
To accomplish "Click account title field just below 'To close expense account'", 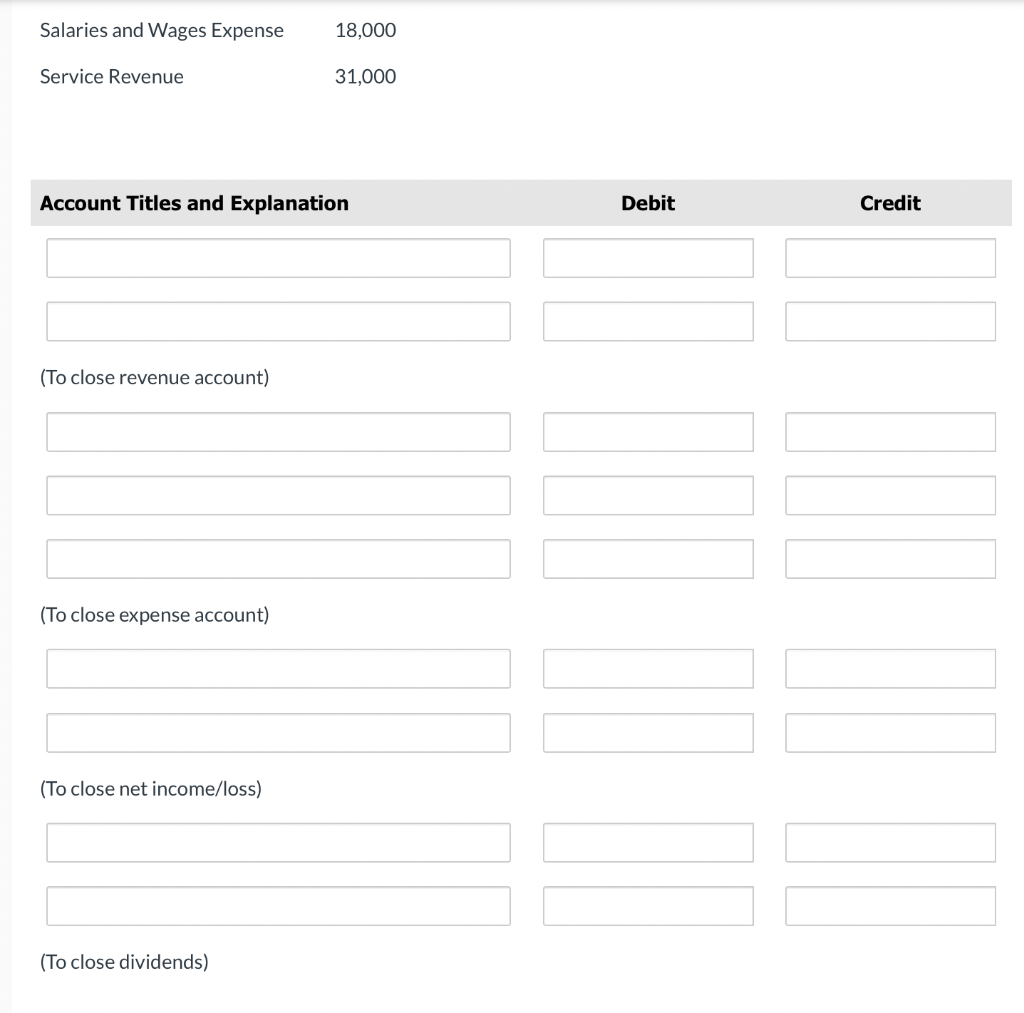I will click(278, 669).
